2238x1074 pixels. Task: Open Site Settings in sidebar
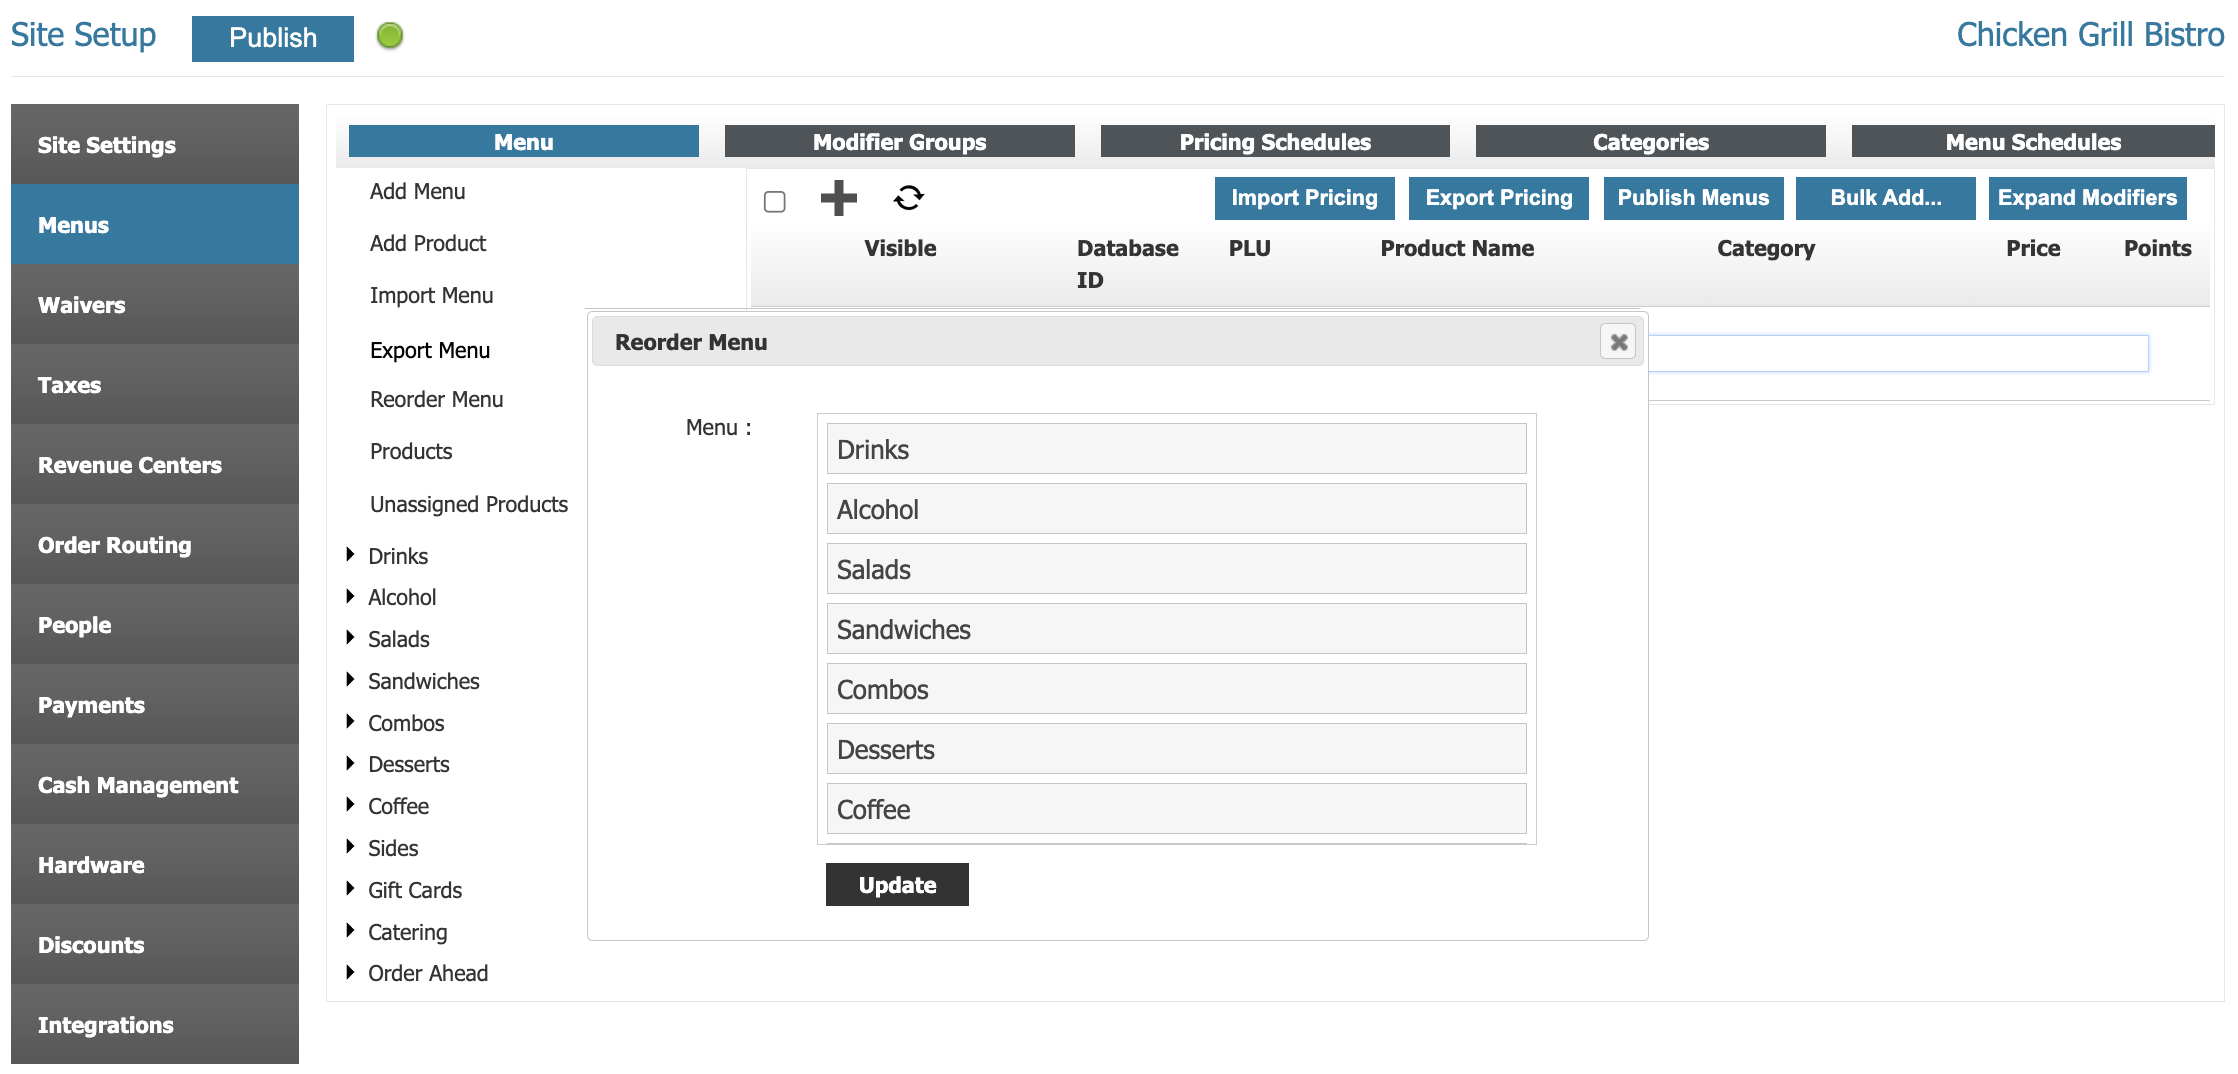(x=155, y=144)
